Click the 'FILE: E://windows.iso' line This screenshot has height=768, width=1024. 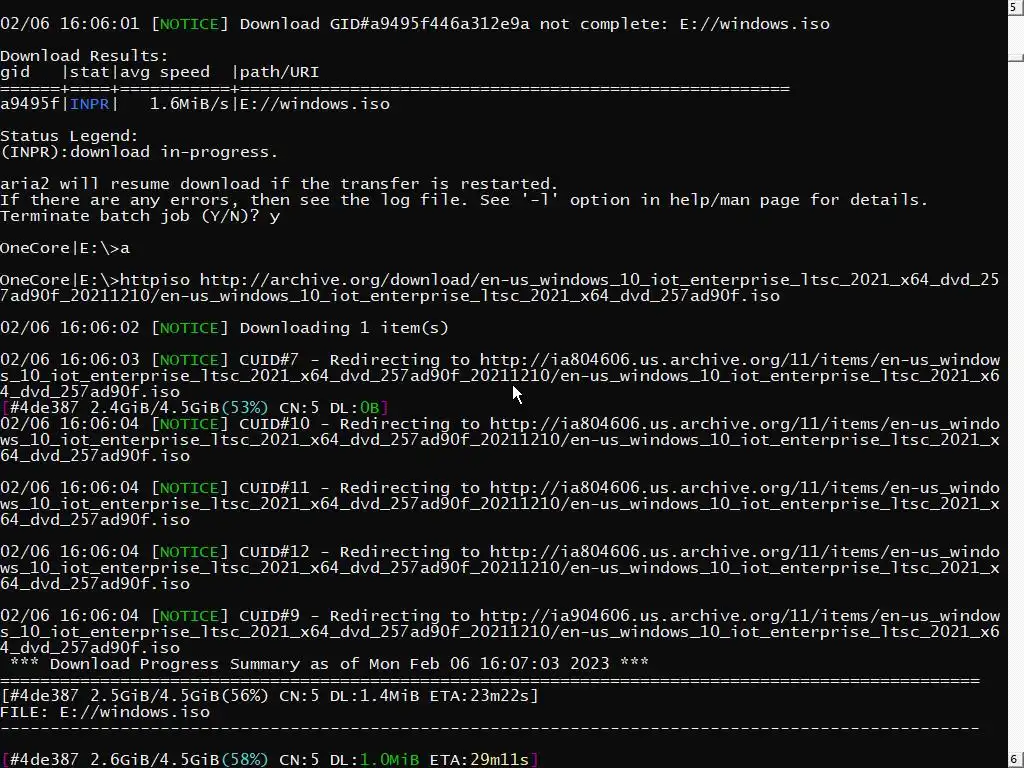coord(105,712)
